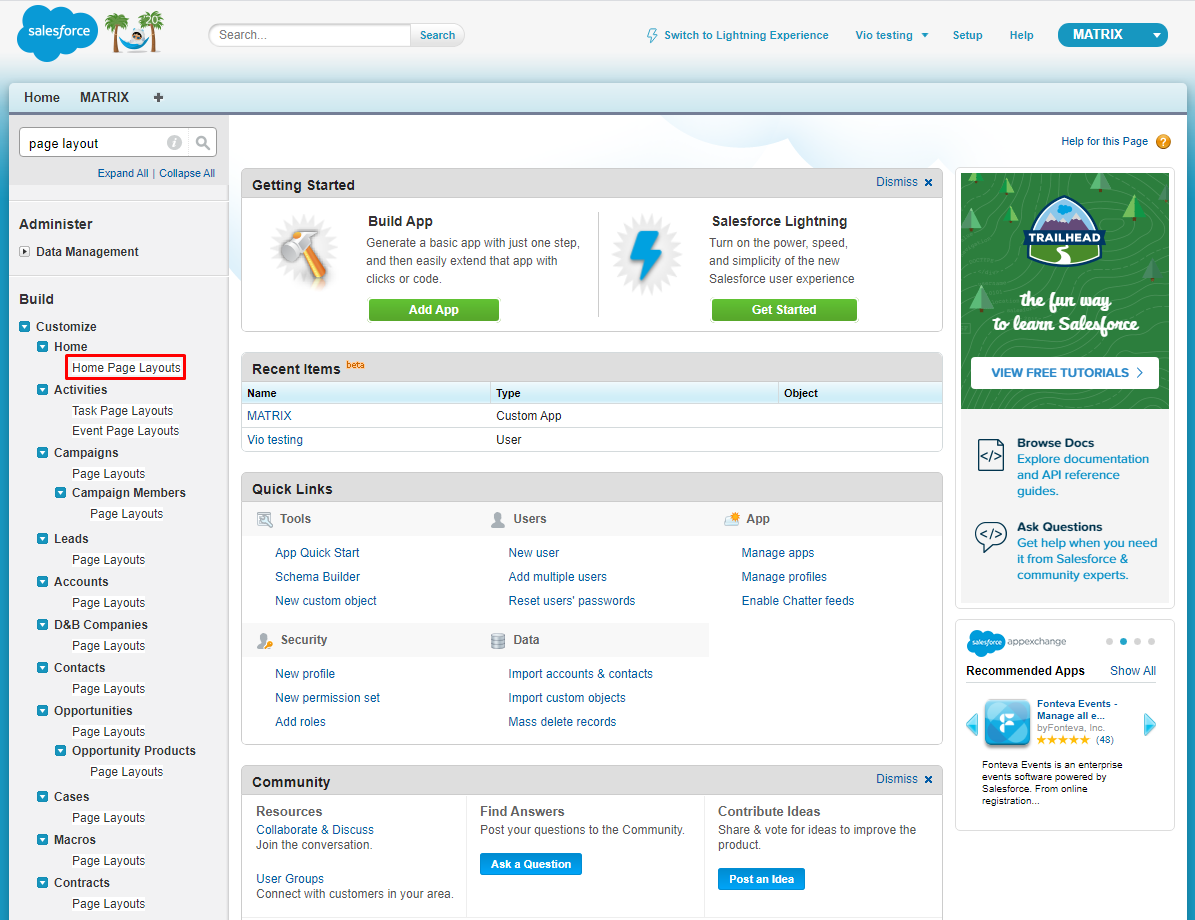The width and height of the screenshot is (1195, 920).
Task: Click the Quick Find magnifier icon
Action: 203,143
